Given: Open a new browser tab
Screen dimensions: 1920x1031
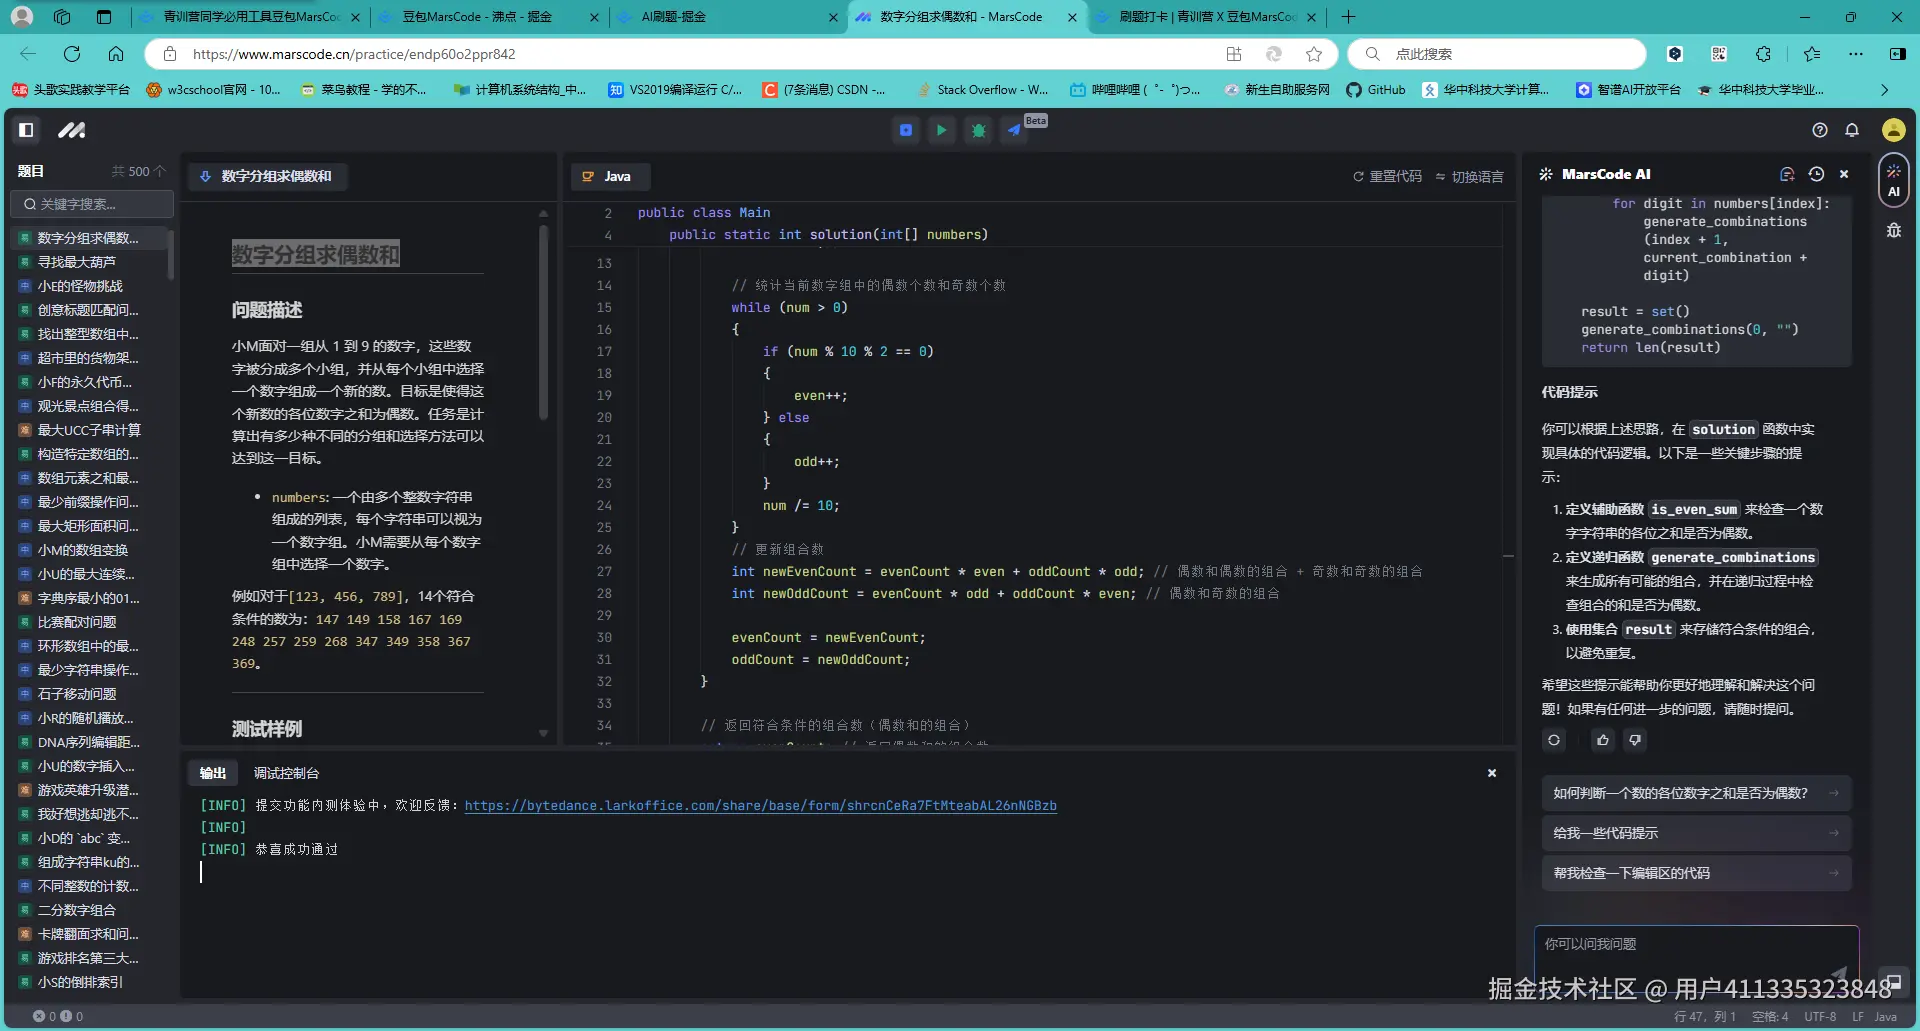Looking at the screenshot, I should [1348, 17].
